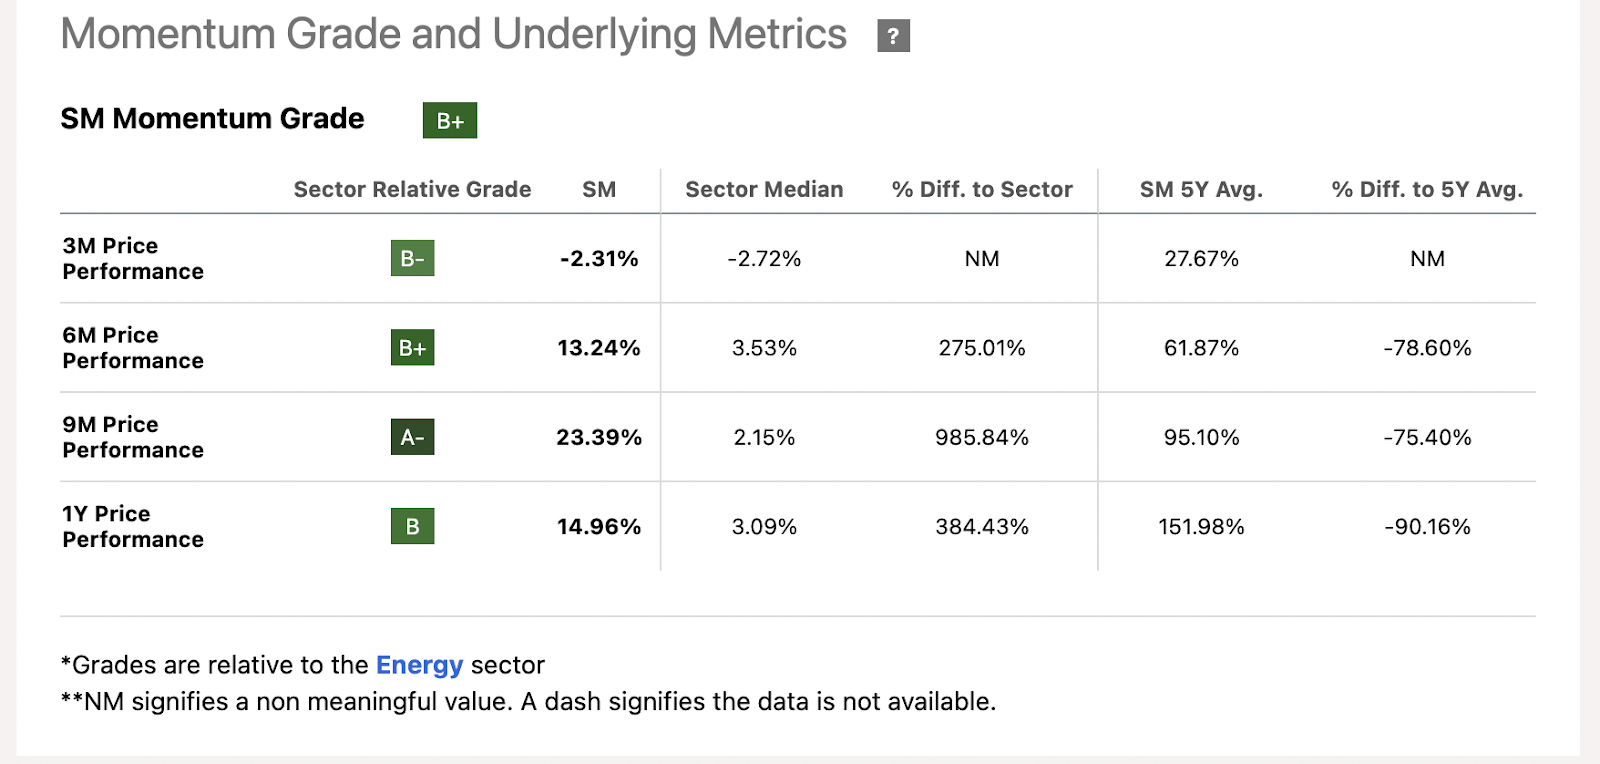Click the B+ grade badge for 6M performance
The width and height of the screenshot is (1600, 764).
[412, 348]
